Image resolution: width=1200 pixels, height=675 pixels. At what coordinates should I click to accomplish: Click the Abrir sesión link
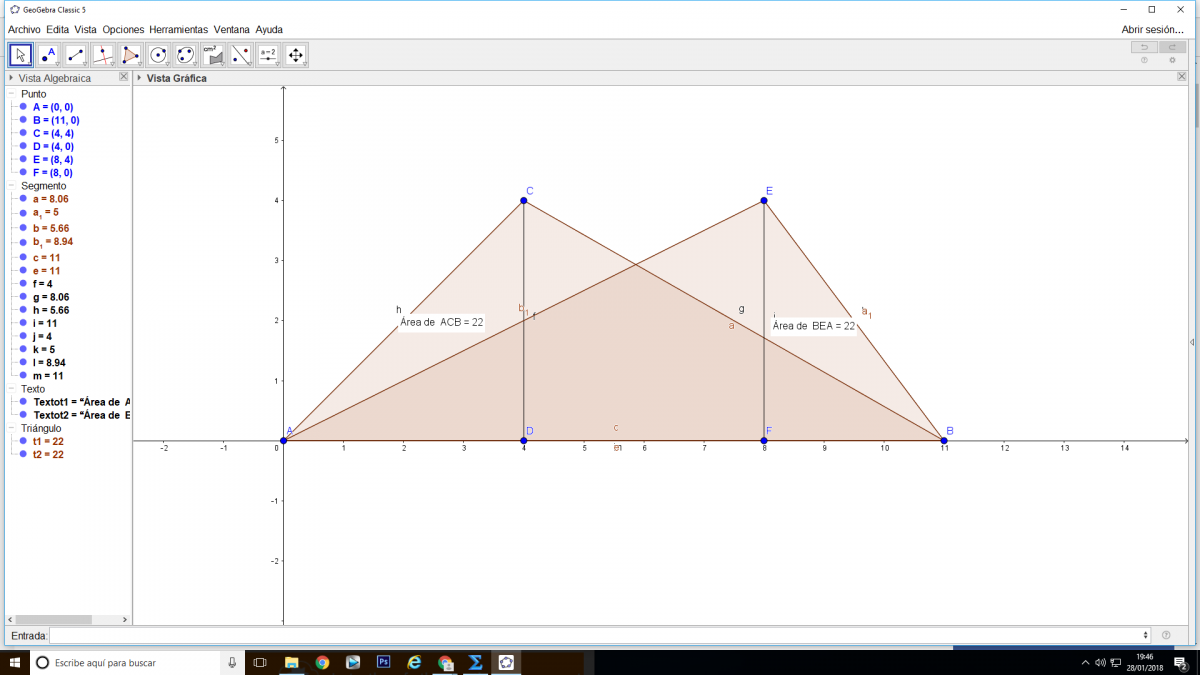(1152, 30)
